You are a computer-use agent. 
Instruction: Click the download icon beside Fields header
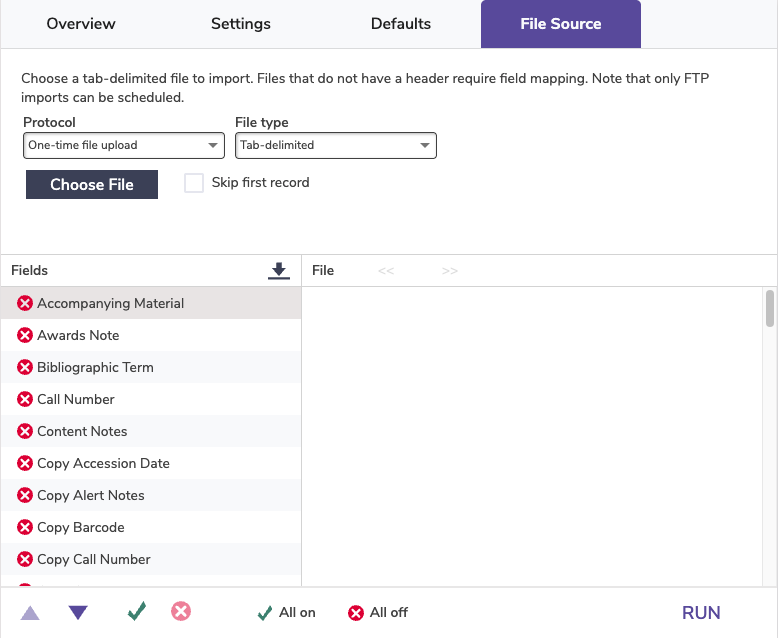pyautogui.click(x=279, y=270)
